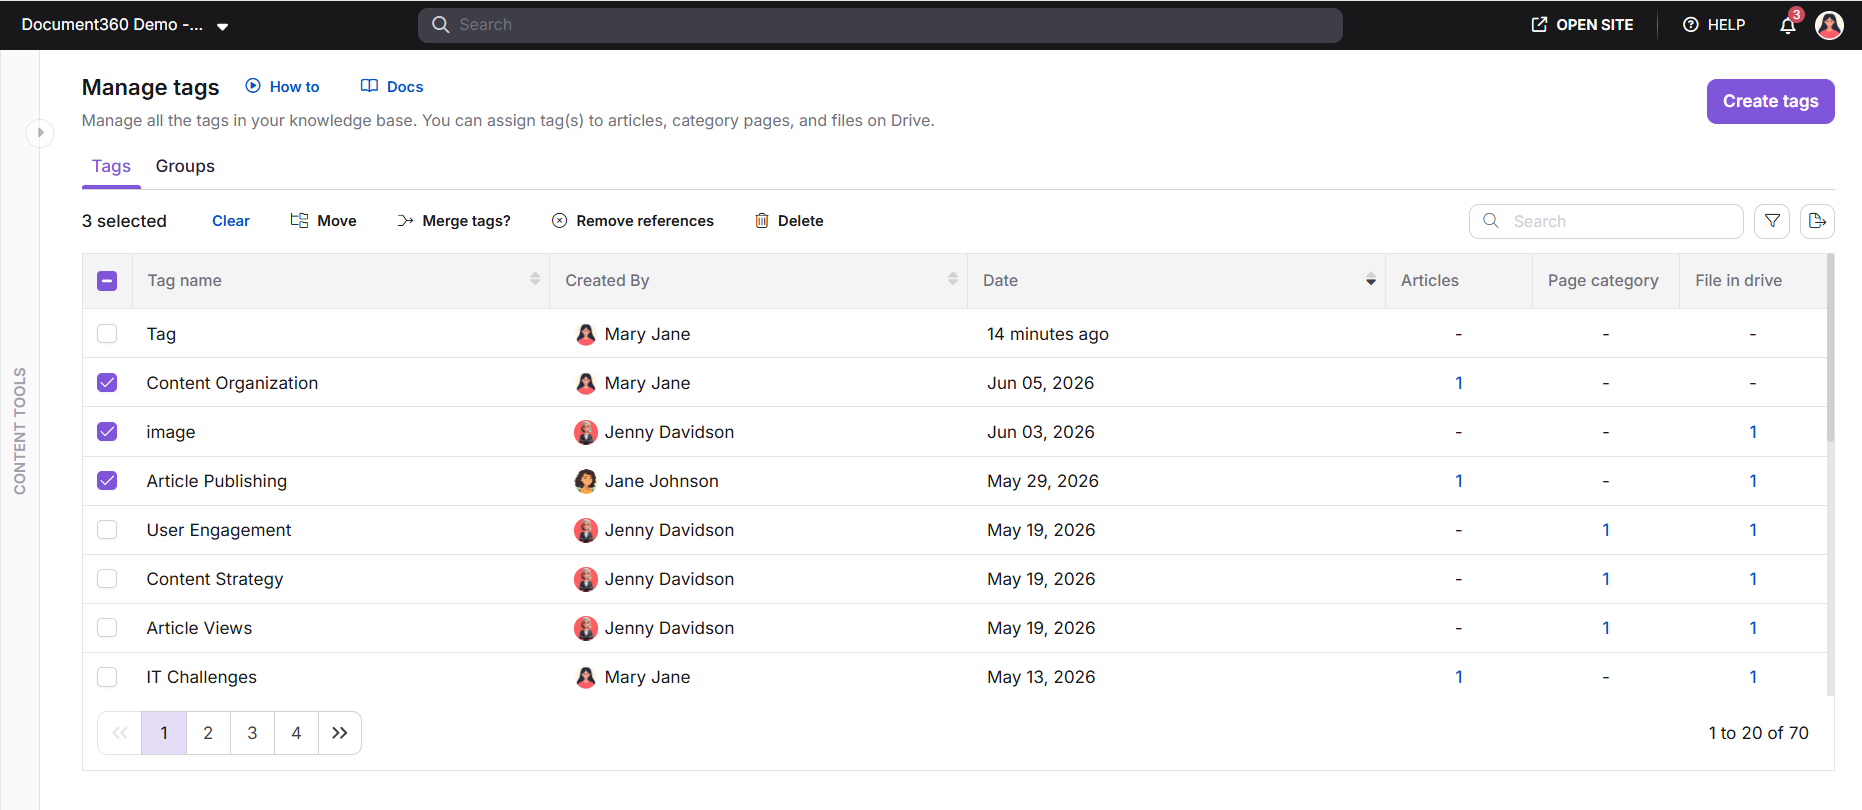Click the Article Publishing tag name
The image size is (1862, 810).
click(217, 481)
